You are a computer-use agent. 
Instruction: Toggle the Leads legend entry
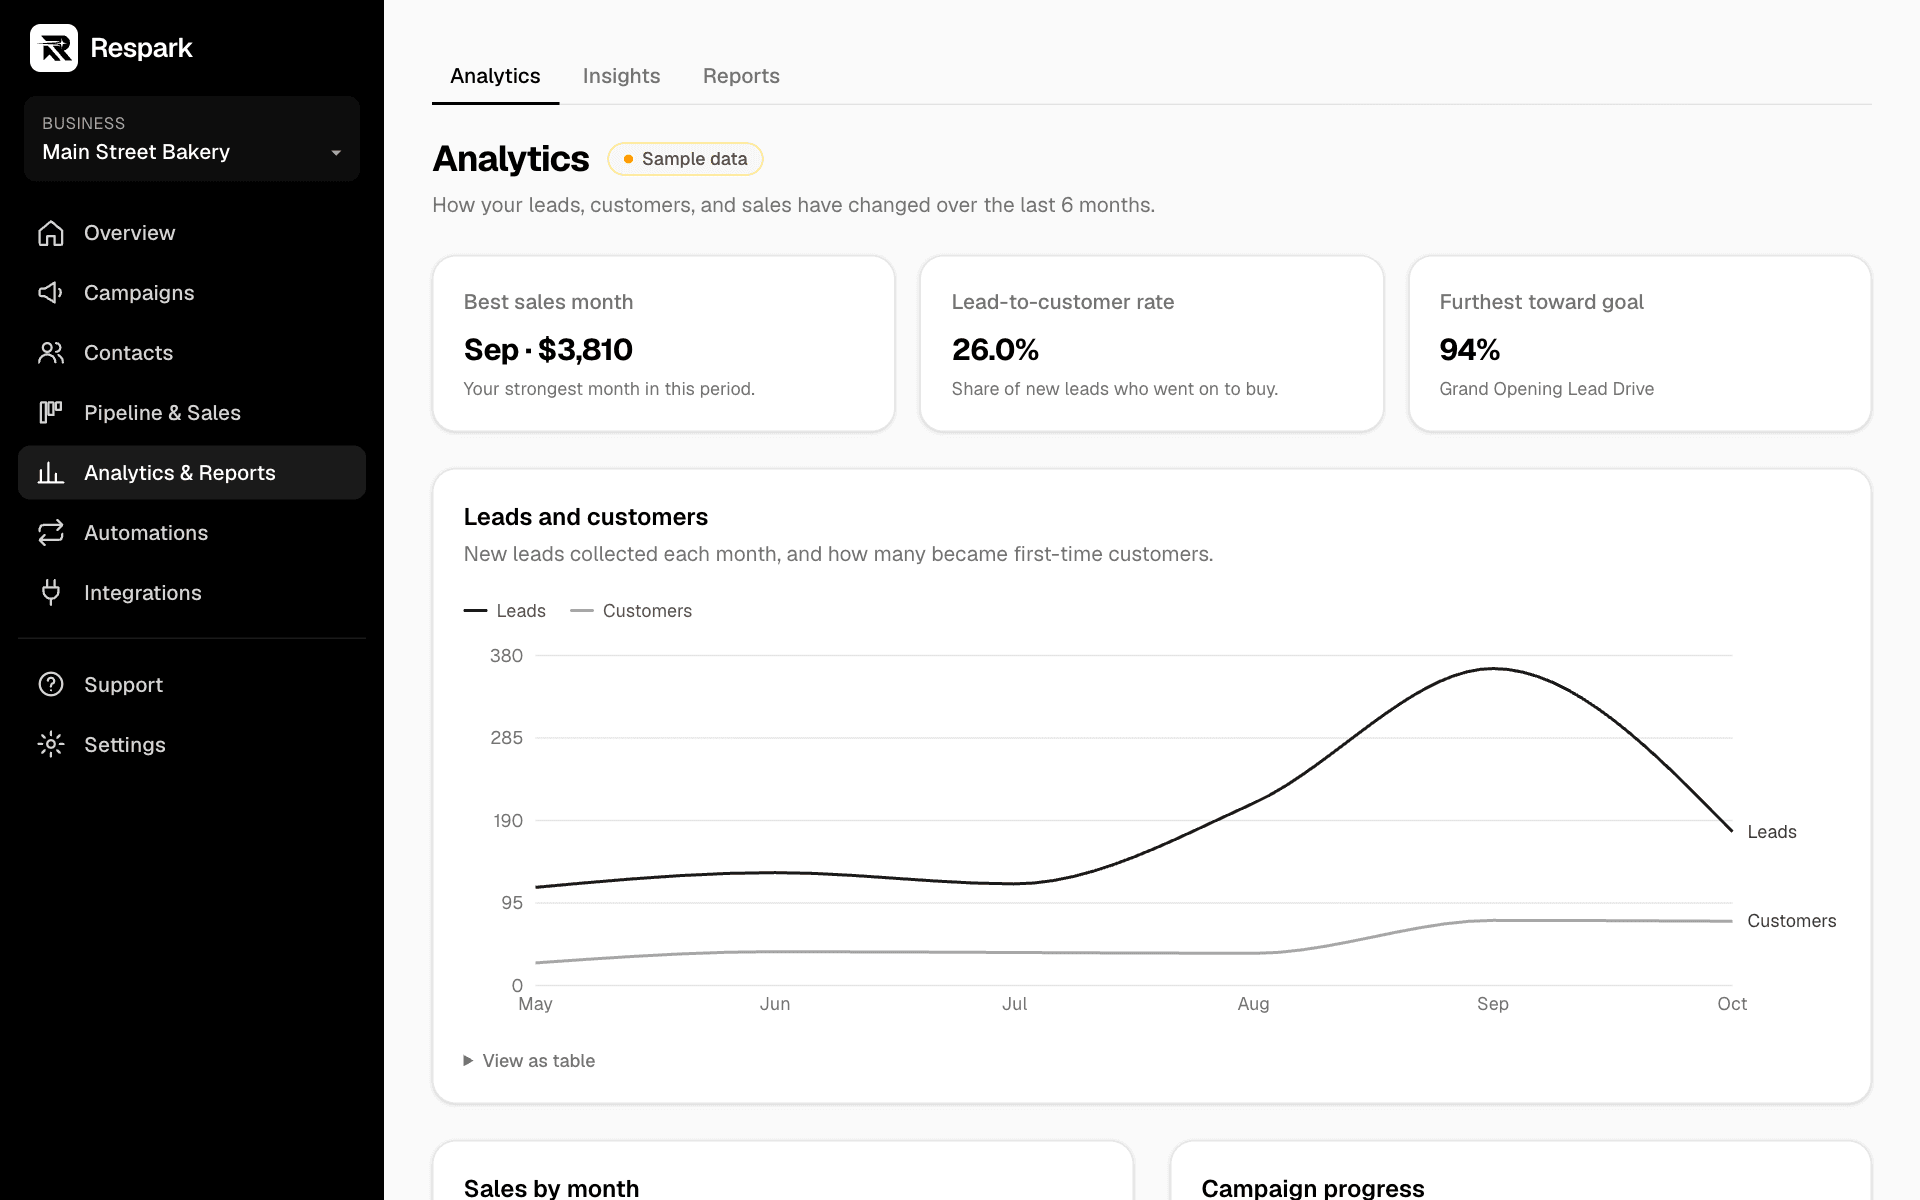(x=505, y=611)
